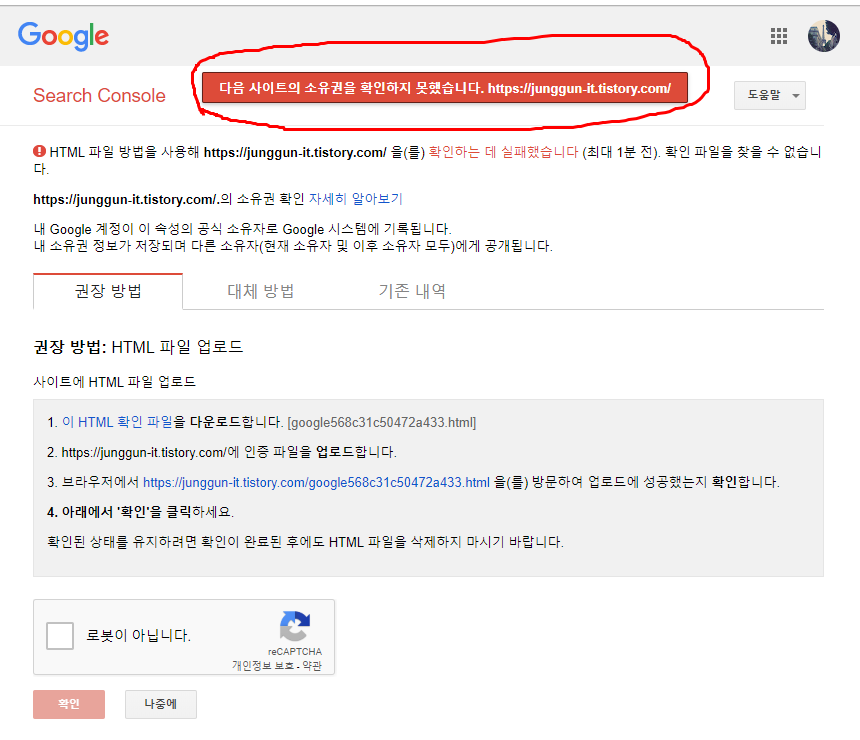Click the reCAPTCHA logo icon

coord(295,626)
